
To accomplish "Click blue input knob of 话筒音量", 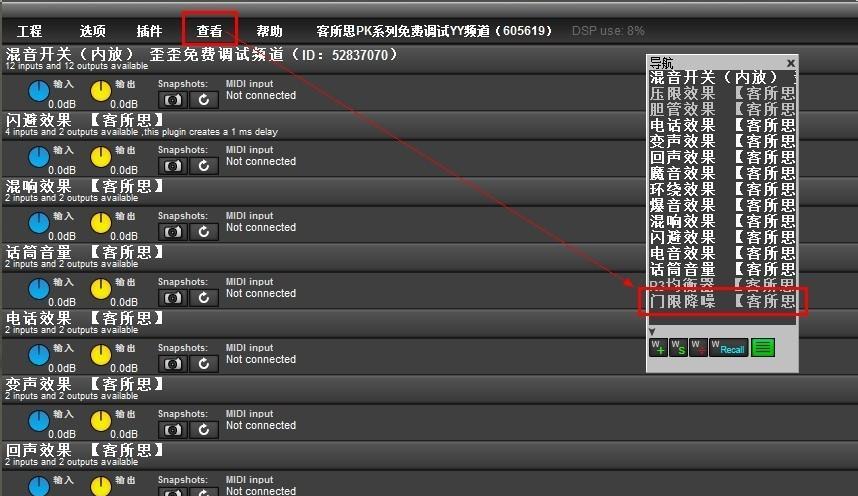I will [38, 289].
